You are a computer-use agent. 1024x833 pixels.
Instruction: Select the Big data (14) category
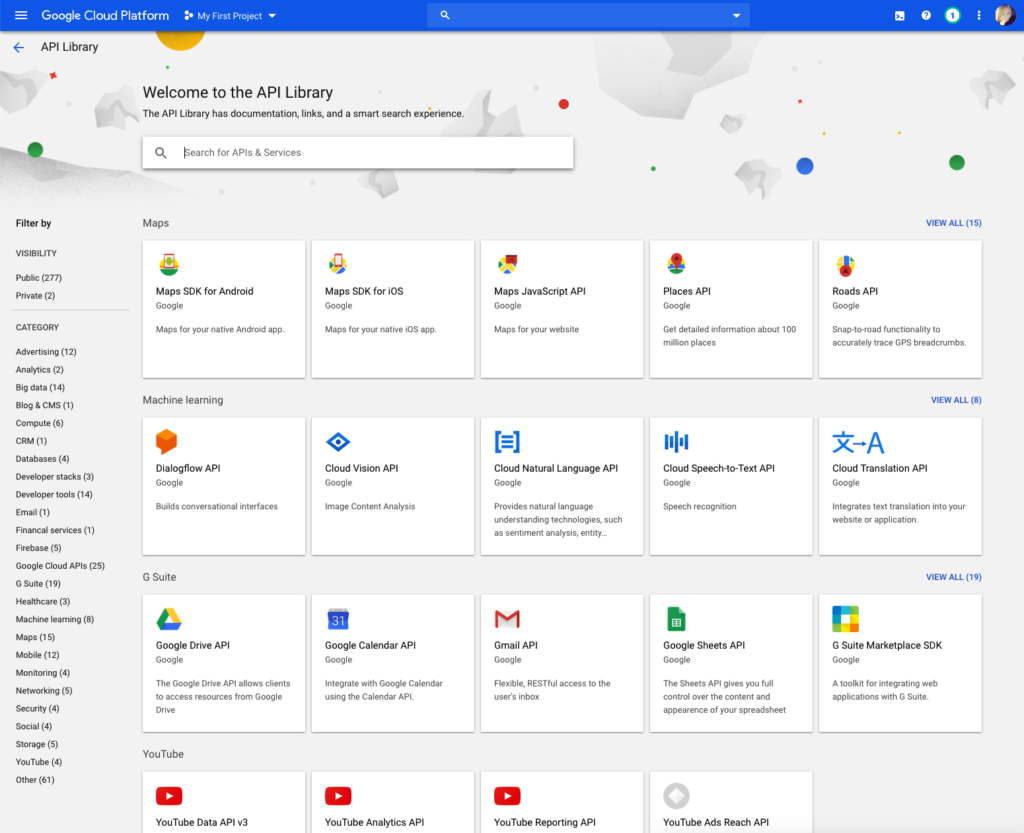pyautogui.click(x=40, y=387)
